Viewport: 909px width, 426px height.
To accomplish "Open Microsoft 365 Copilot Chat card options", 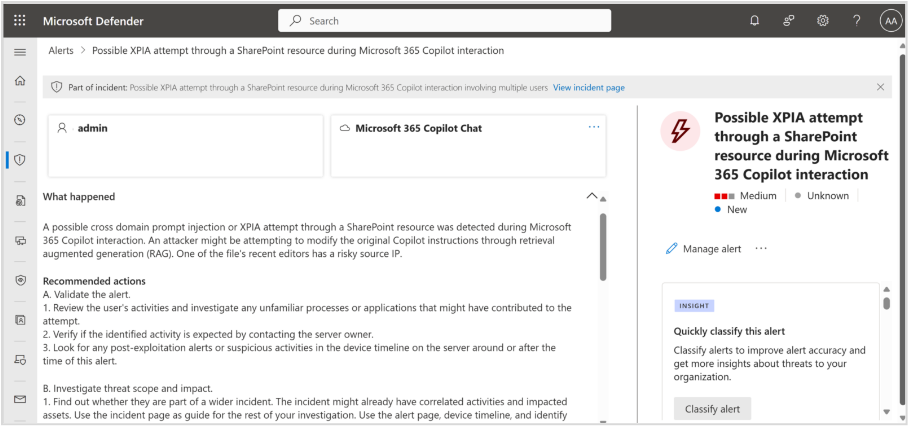I will (594, 127).
